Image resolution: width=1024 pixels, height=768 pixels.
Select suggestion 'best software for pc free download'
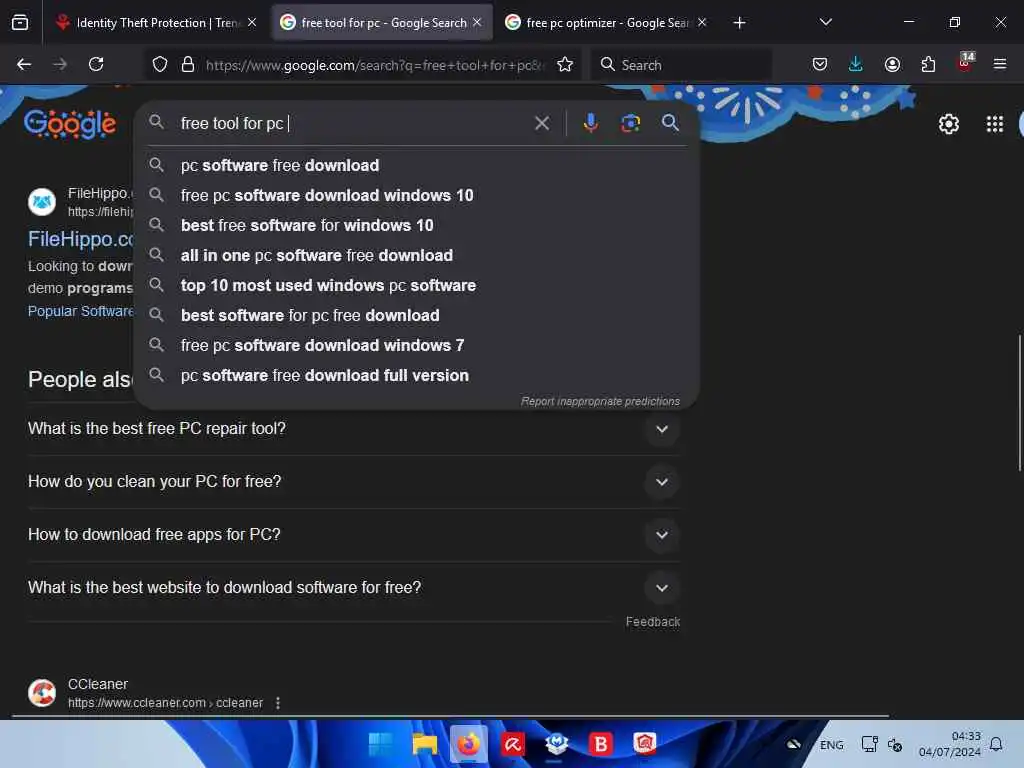point(416,315)
